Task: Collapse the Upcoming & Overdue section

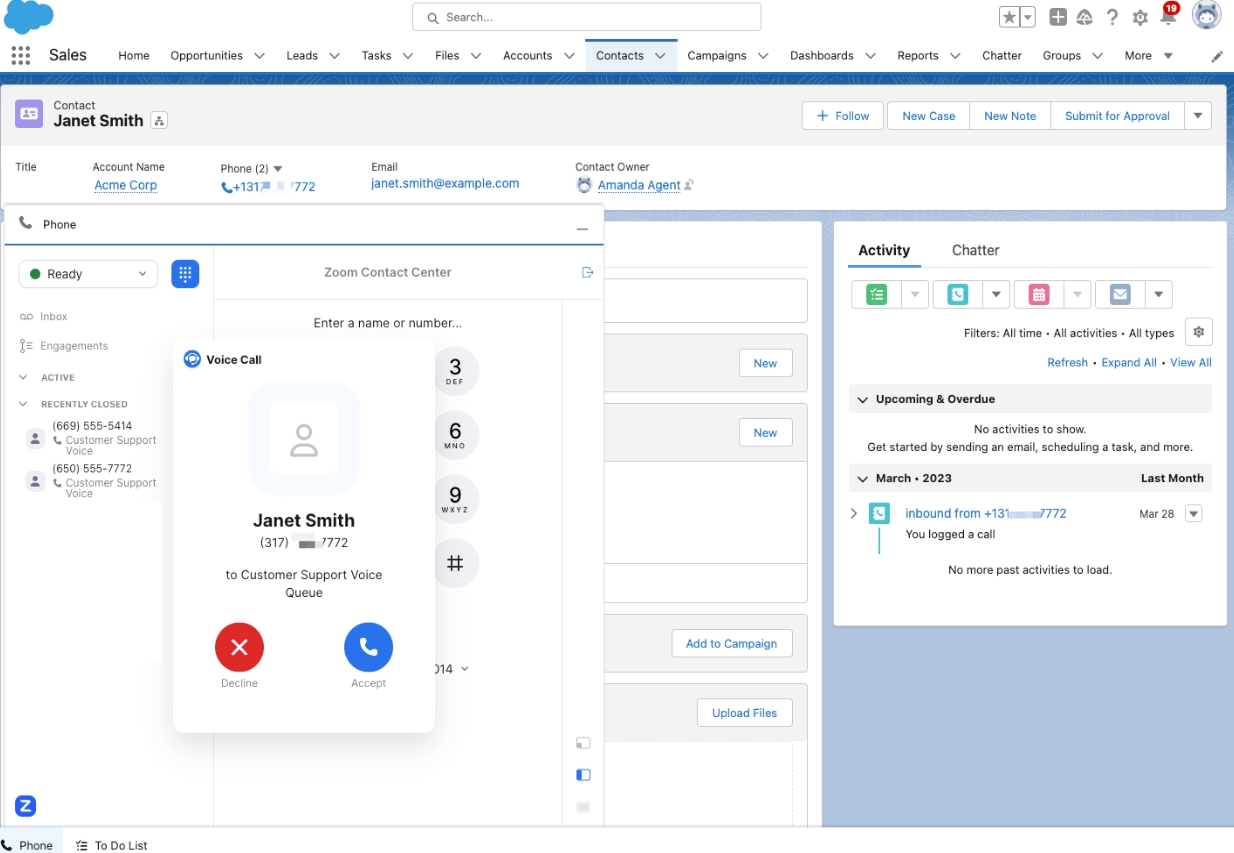Action: point(862,399)
